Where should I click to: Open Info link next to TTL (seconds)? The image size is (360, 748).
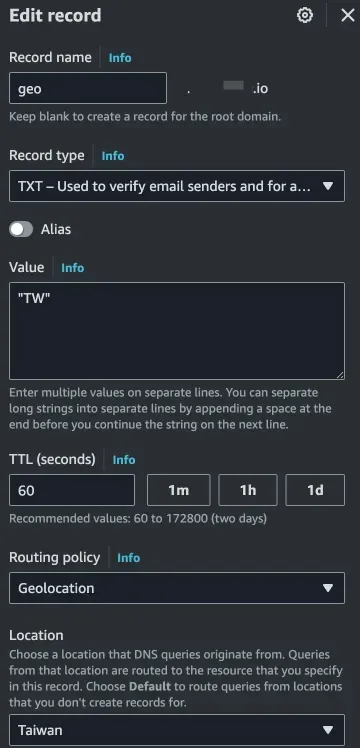[x=124, y=460]
